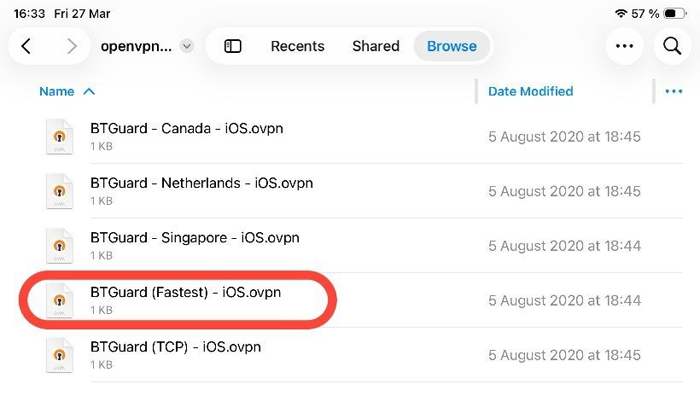This screenshot has height=413, width=700.
Task: Click the BTGuard (TCP) file icon
Action: (59, 354)
